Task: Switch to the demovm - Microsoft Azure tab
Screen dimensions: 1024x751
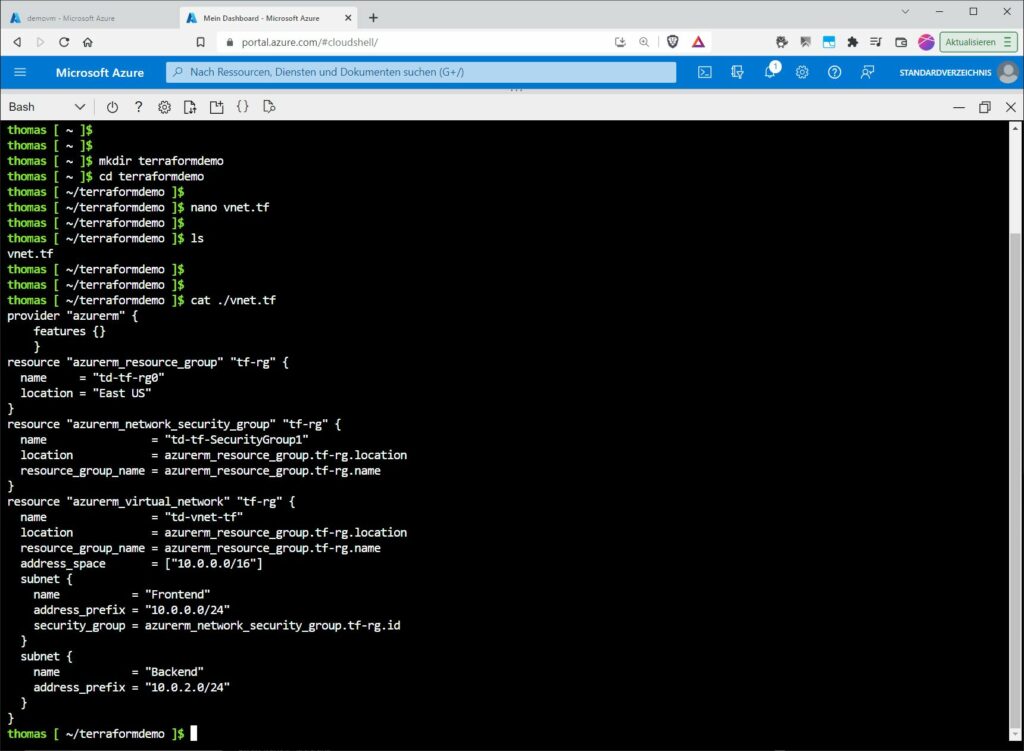Action: pyautogui.click(x=88, y=18)
